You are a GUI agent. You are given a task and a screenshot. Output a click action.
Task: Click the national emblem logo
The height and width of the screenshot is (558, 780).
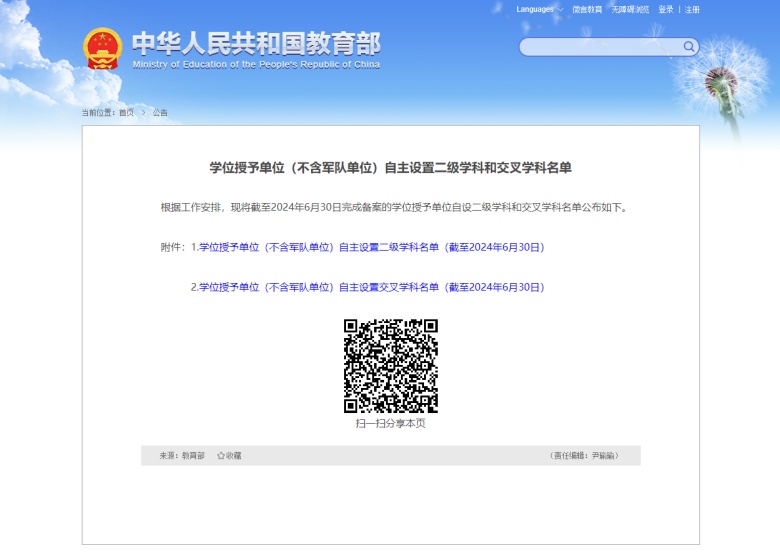pyautogui.click(x=102, y=48)
